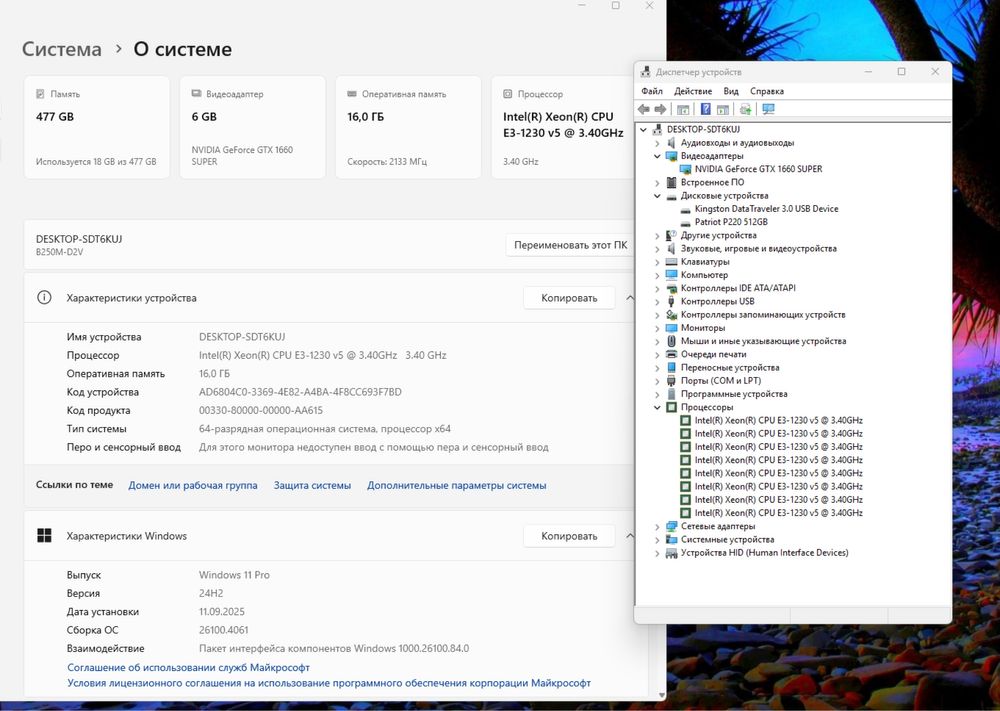
Task: Click the computer icon of the DESKTOP-SDT6KUJ tree root
Action: point(657,129)
